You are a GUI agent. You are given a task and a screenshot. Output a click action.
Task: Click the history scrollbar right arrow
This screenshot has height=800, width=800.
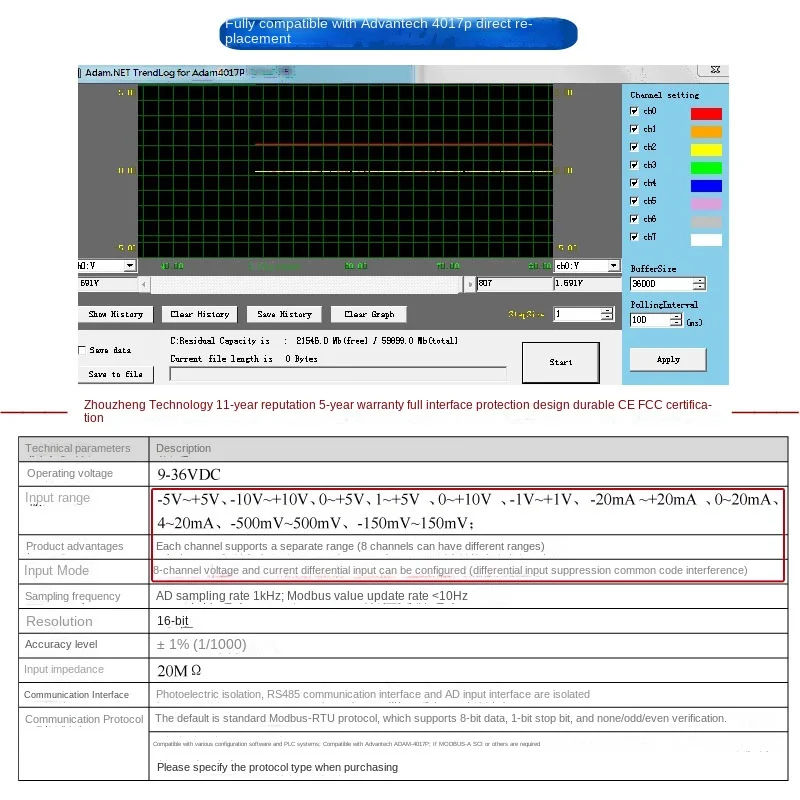click(469, 284)
